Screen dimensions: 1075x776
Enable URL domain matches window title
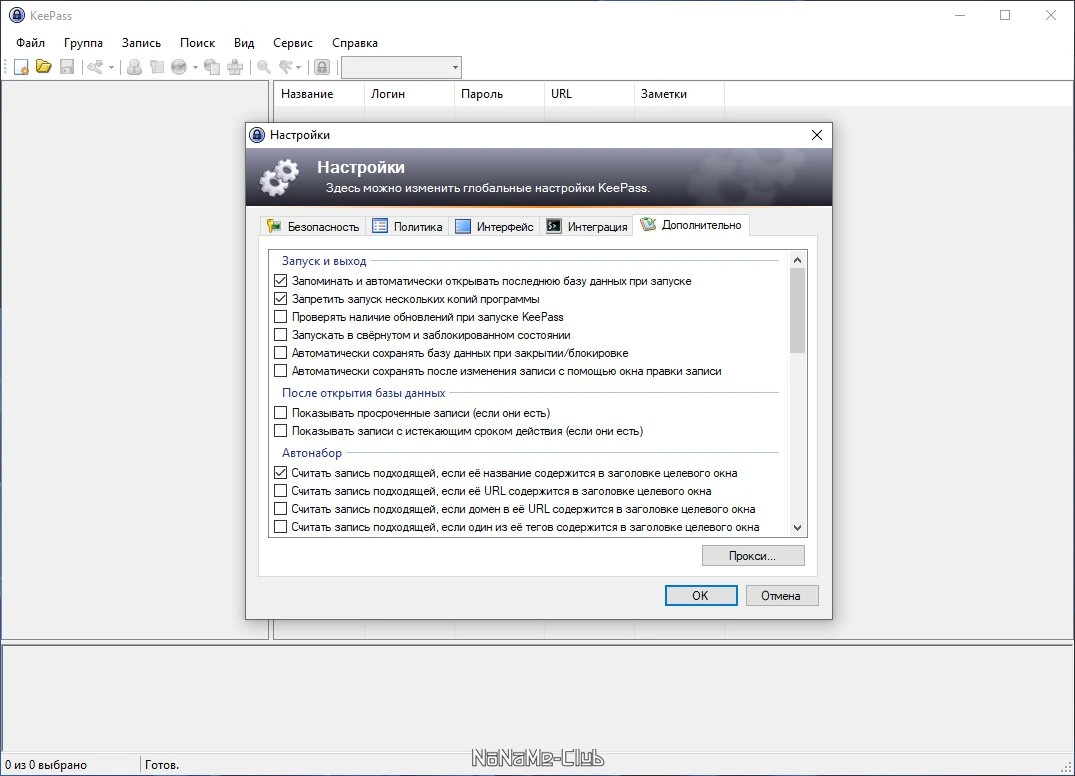(280, 509)
